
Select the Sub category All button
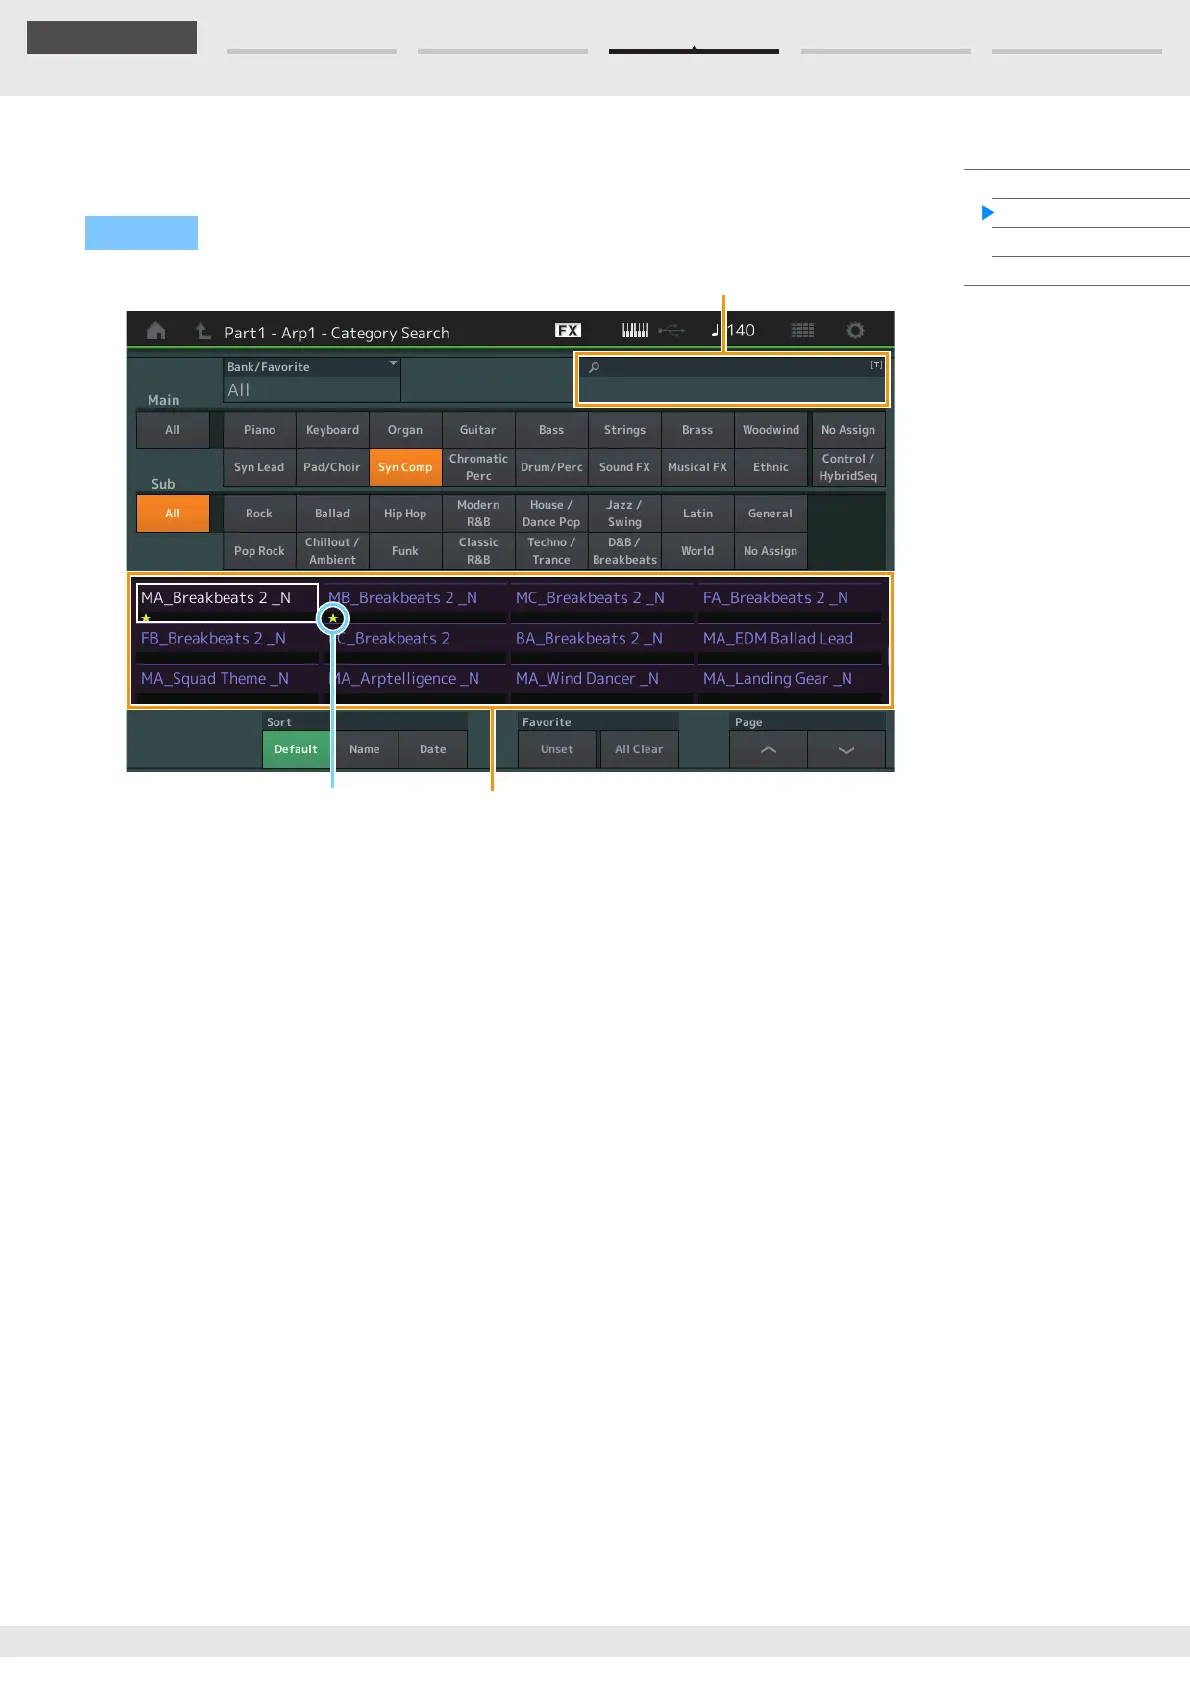(x=173, y=513)
